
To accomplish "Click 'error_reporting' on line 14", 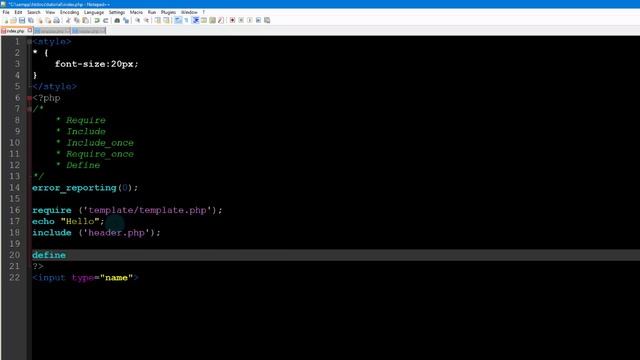I will [74, 188].
